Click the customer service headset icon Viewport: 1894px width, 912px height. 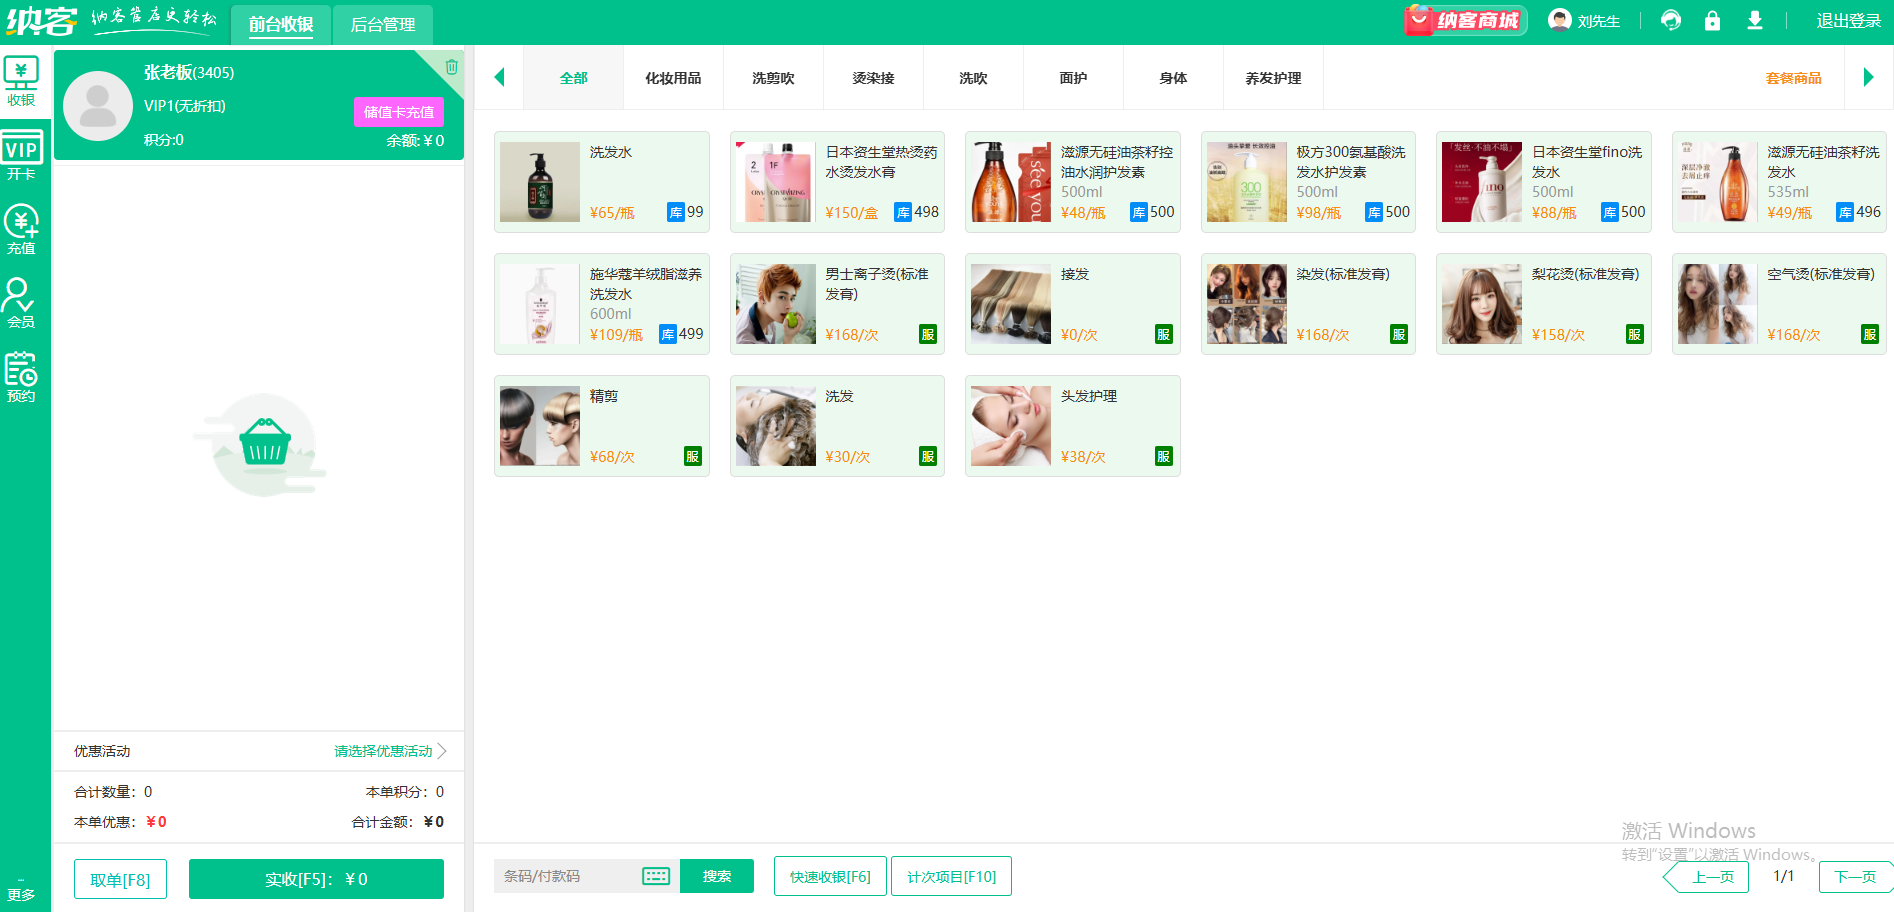coord(1670,20)
